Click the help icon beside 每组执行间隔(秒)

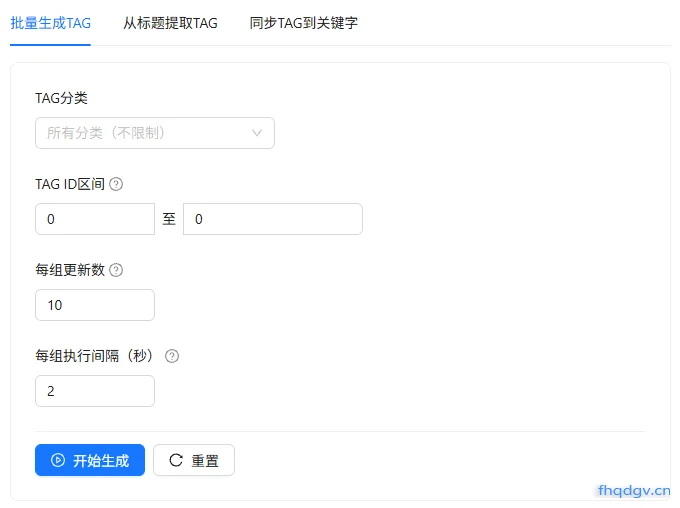click(x=172, y=356)
